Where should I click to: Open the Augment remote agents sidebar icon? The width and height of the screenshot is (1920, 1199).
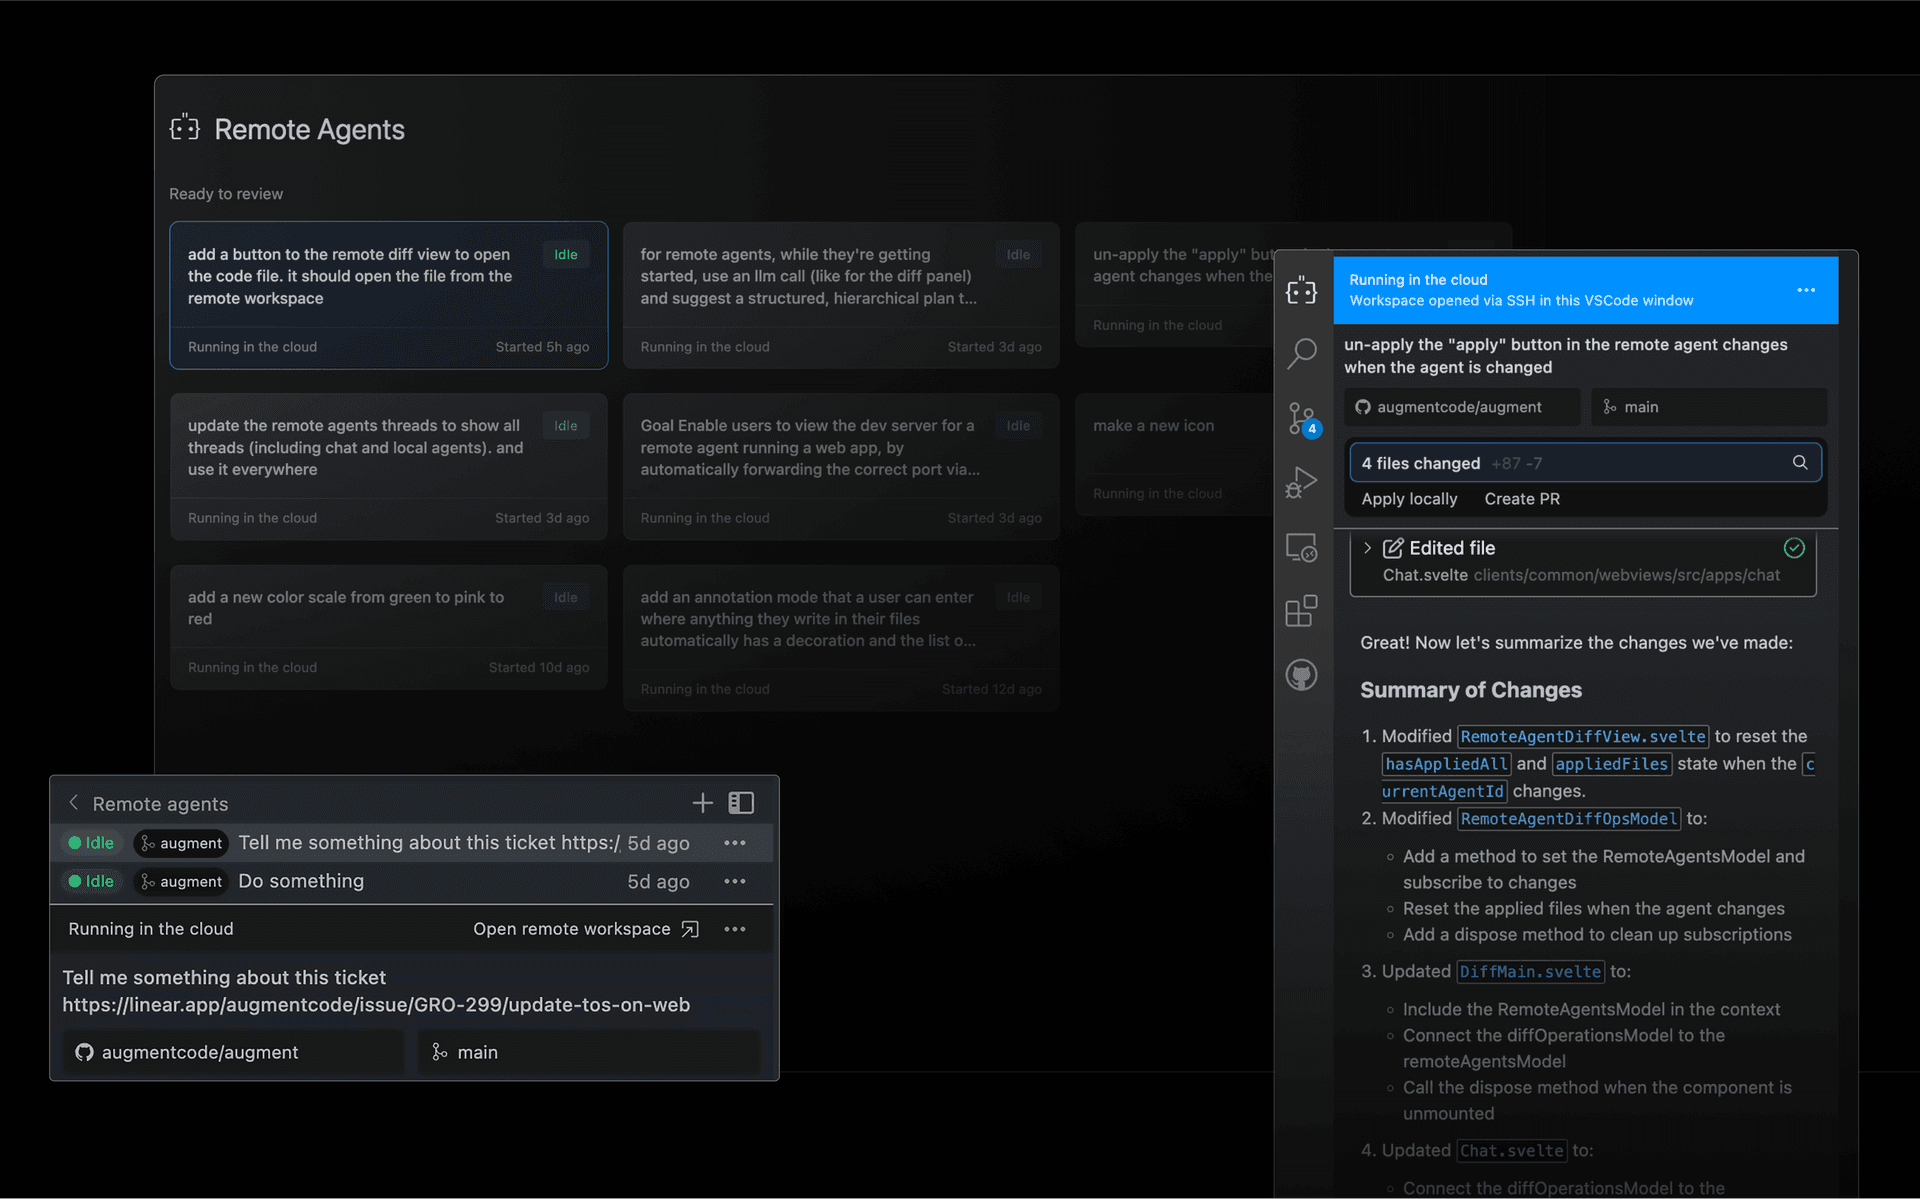click(x=1301, y=291)
